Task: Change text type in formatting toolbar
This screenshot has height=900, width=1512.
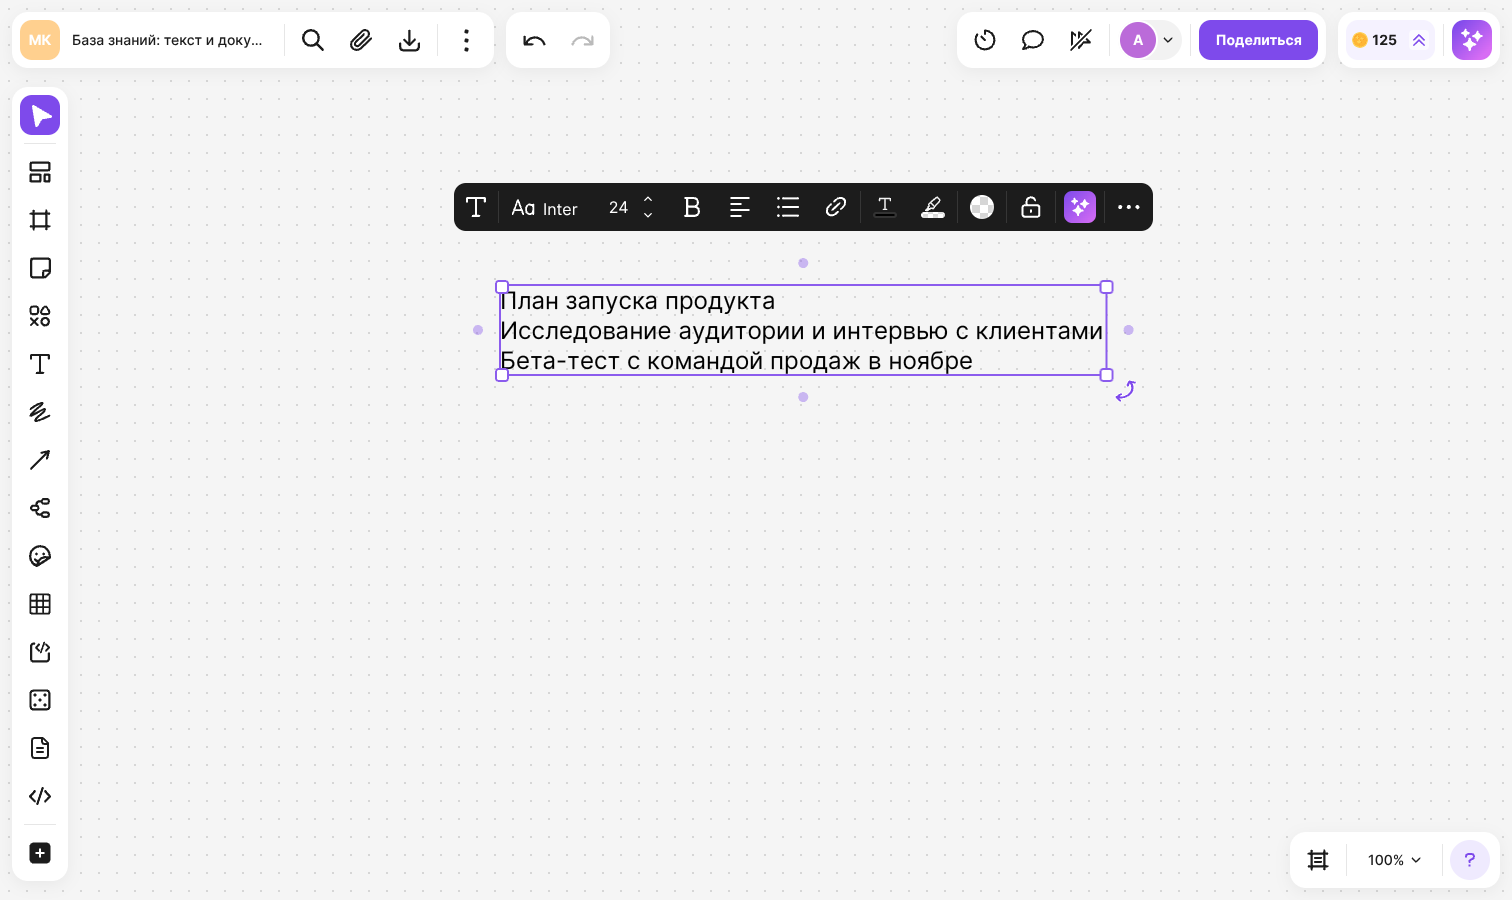Action: 476,207
